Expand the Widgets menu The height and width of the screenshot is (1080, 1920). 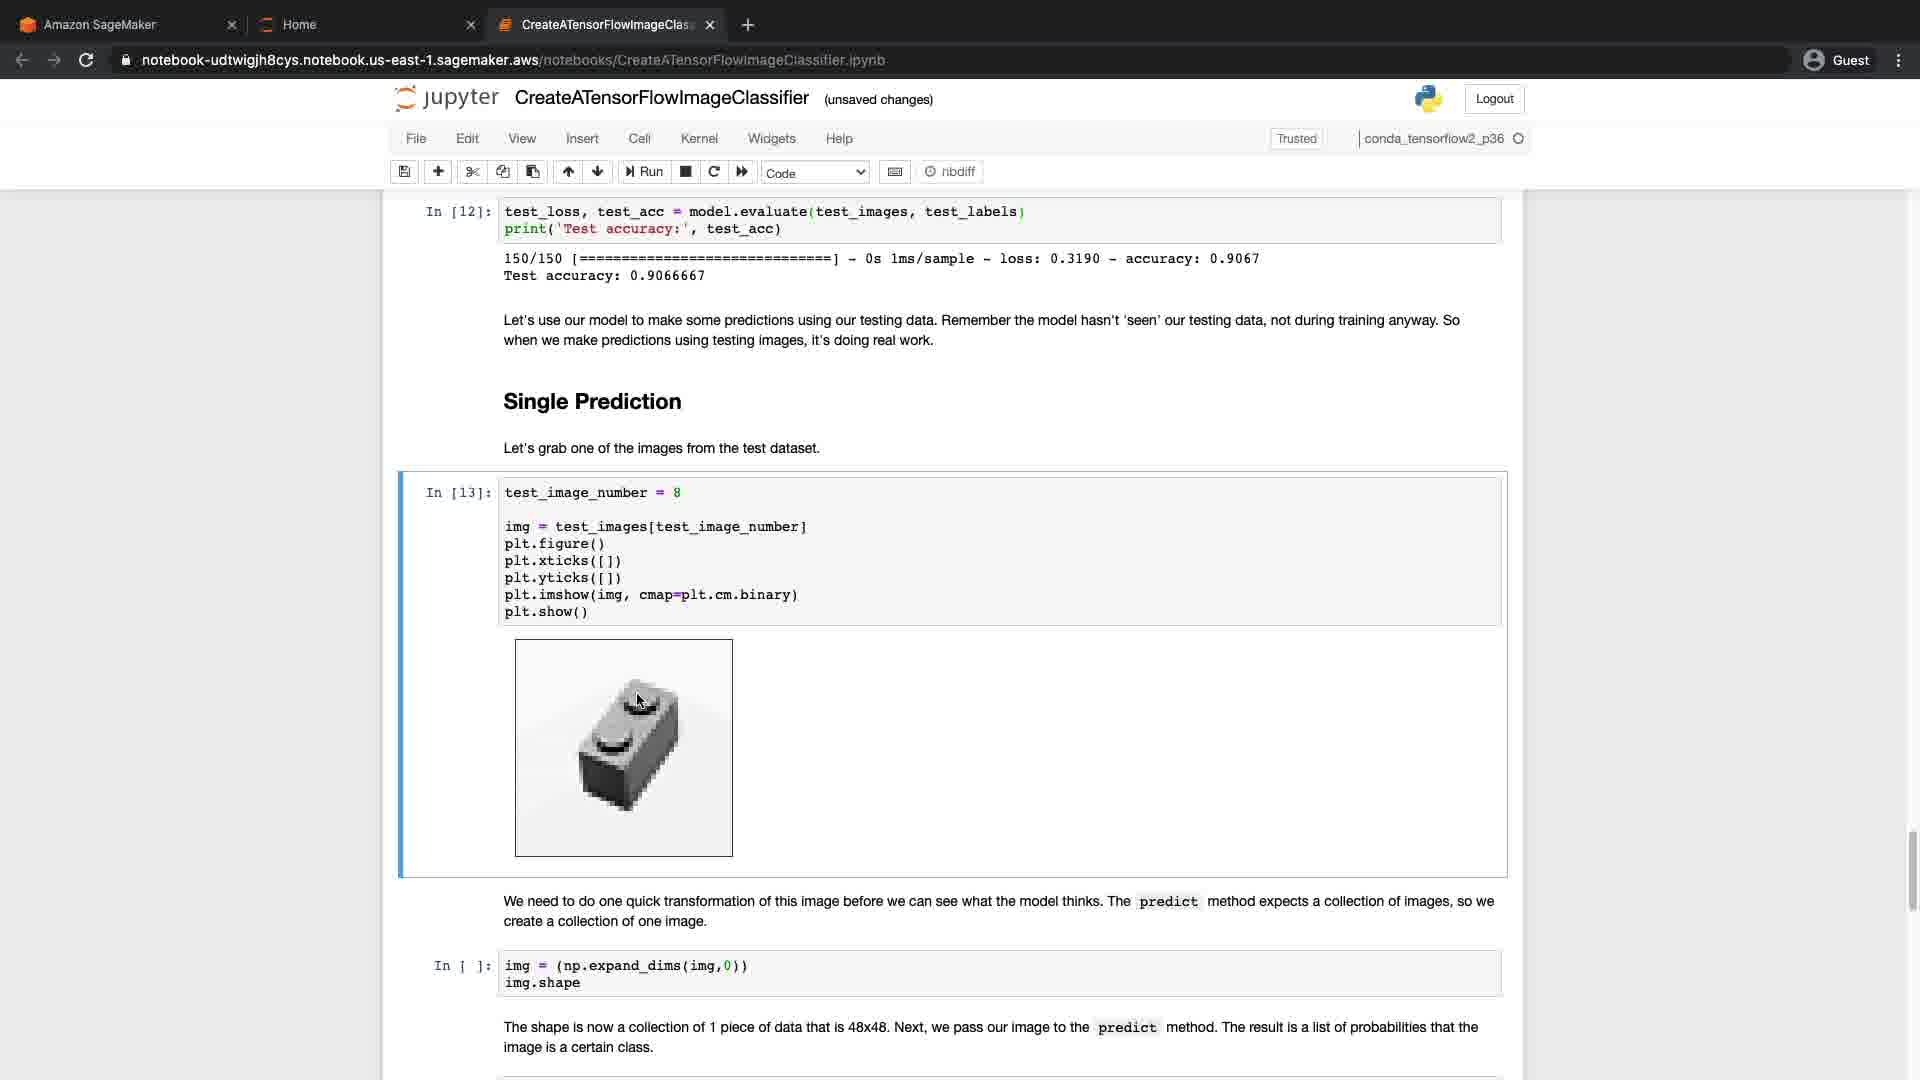point(771,139)
